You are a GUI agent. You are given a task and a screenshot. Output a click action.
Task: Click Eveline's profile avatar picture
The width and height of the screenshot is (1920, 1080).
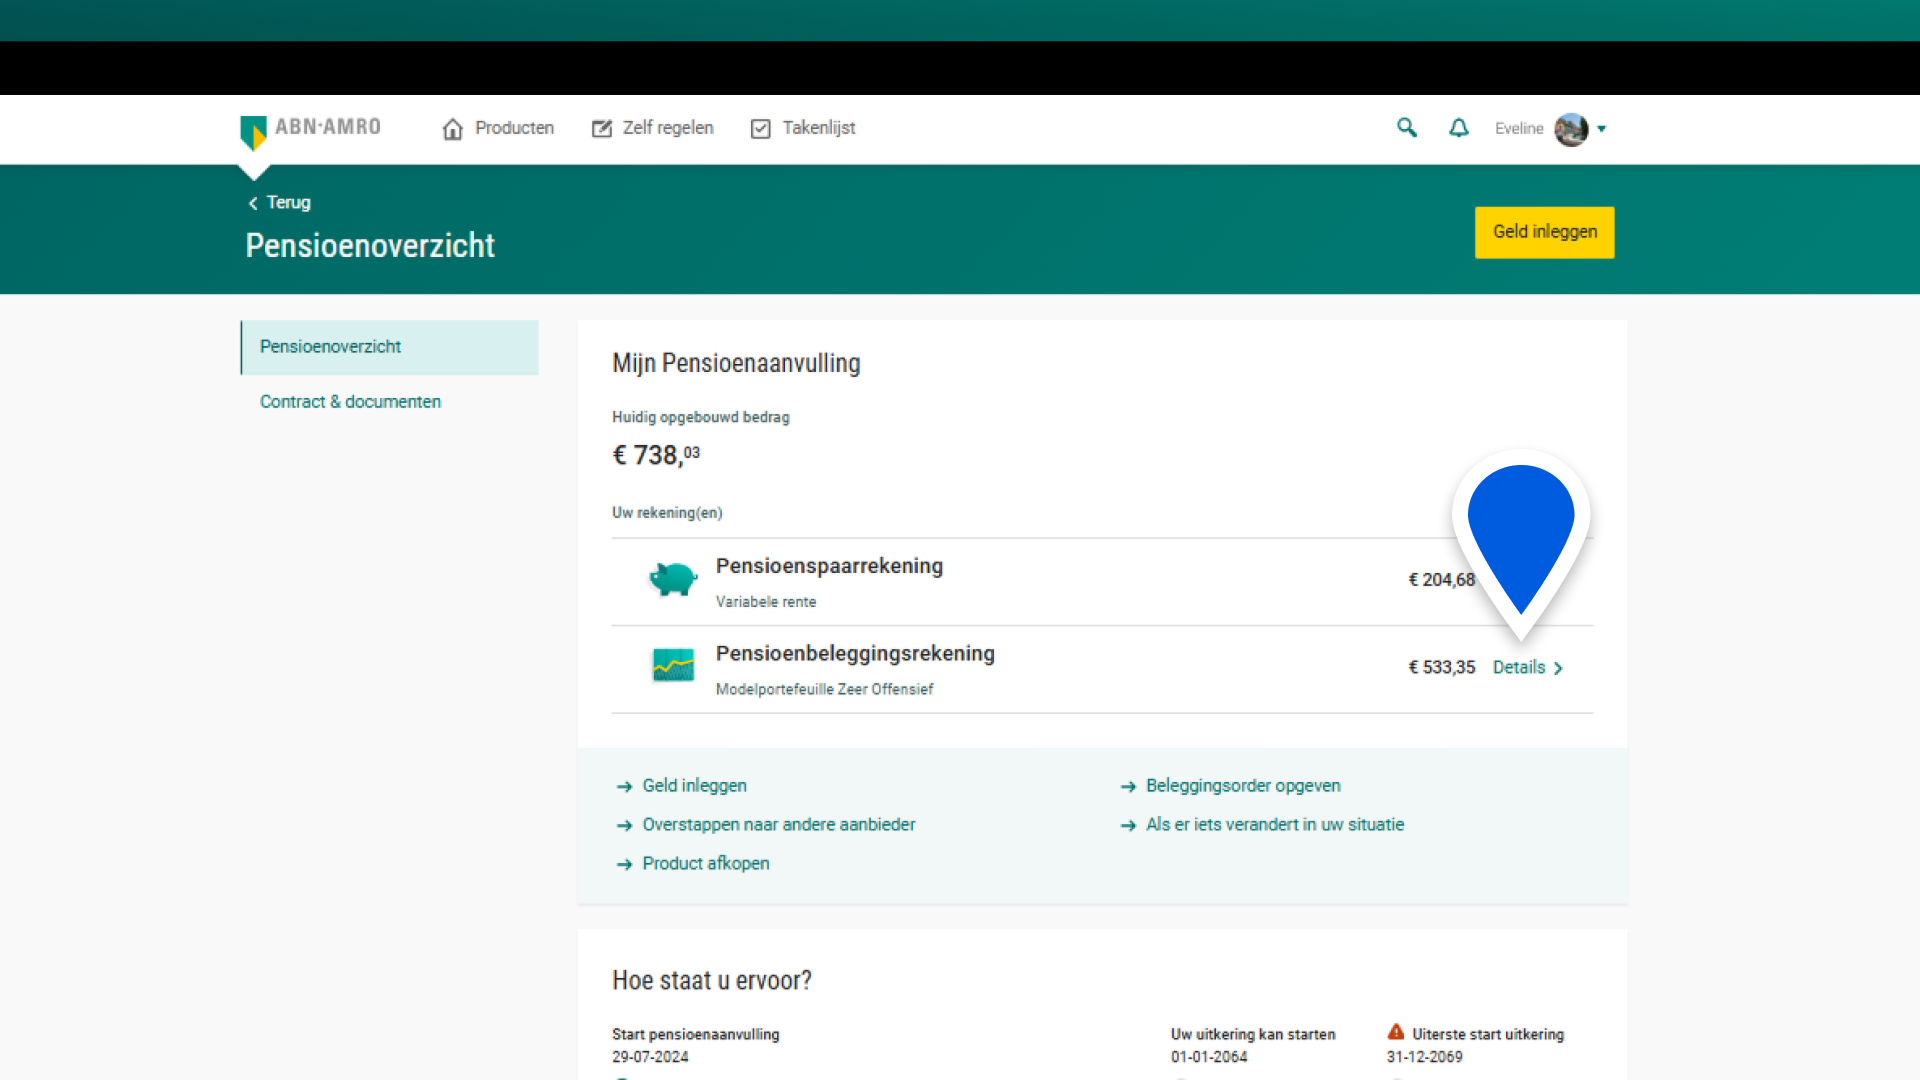click(x=1570, y=129)
